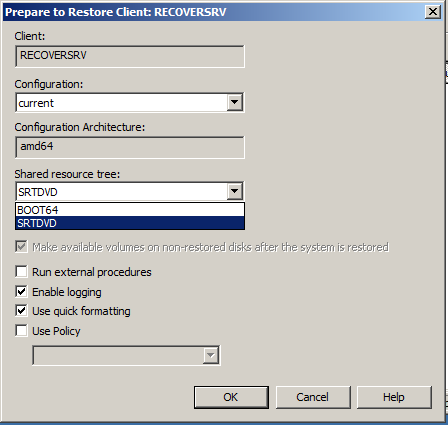
Task: Click the Client field showing RECOVERSRV
Action: [130, 56]
